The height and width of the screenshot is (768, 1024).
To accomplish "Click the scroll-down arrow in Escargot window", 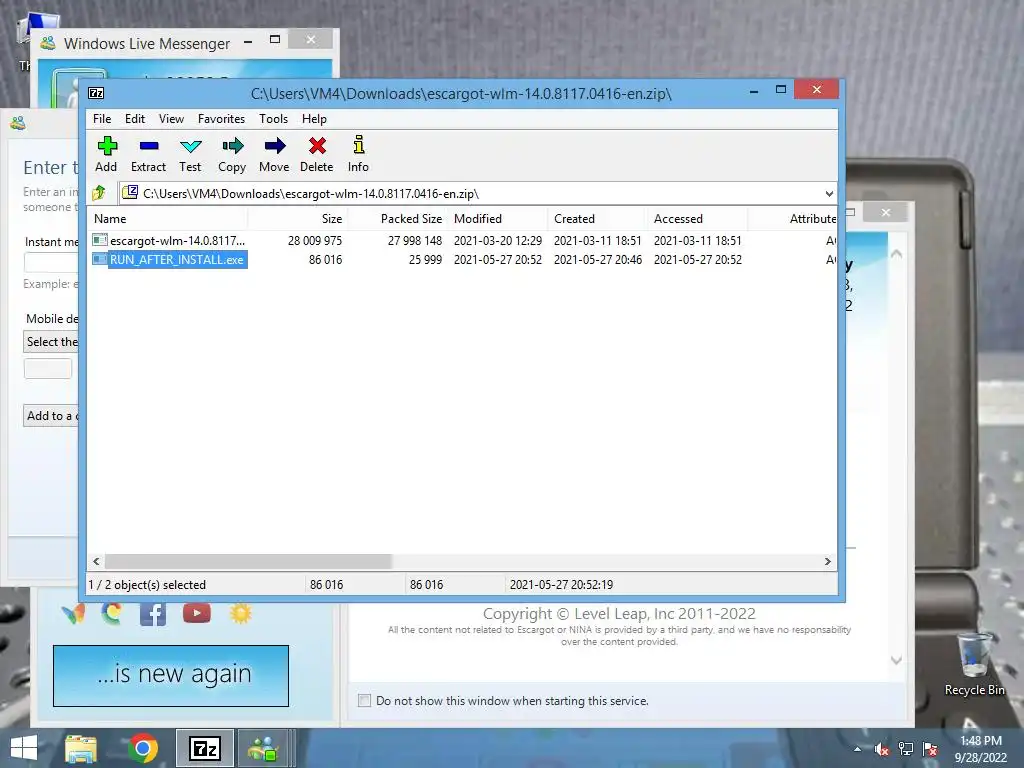I will pos(897,661).
